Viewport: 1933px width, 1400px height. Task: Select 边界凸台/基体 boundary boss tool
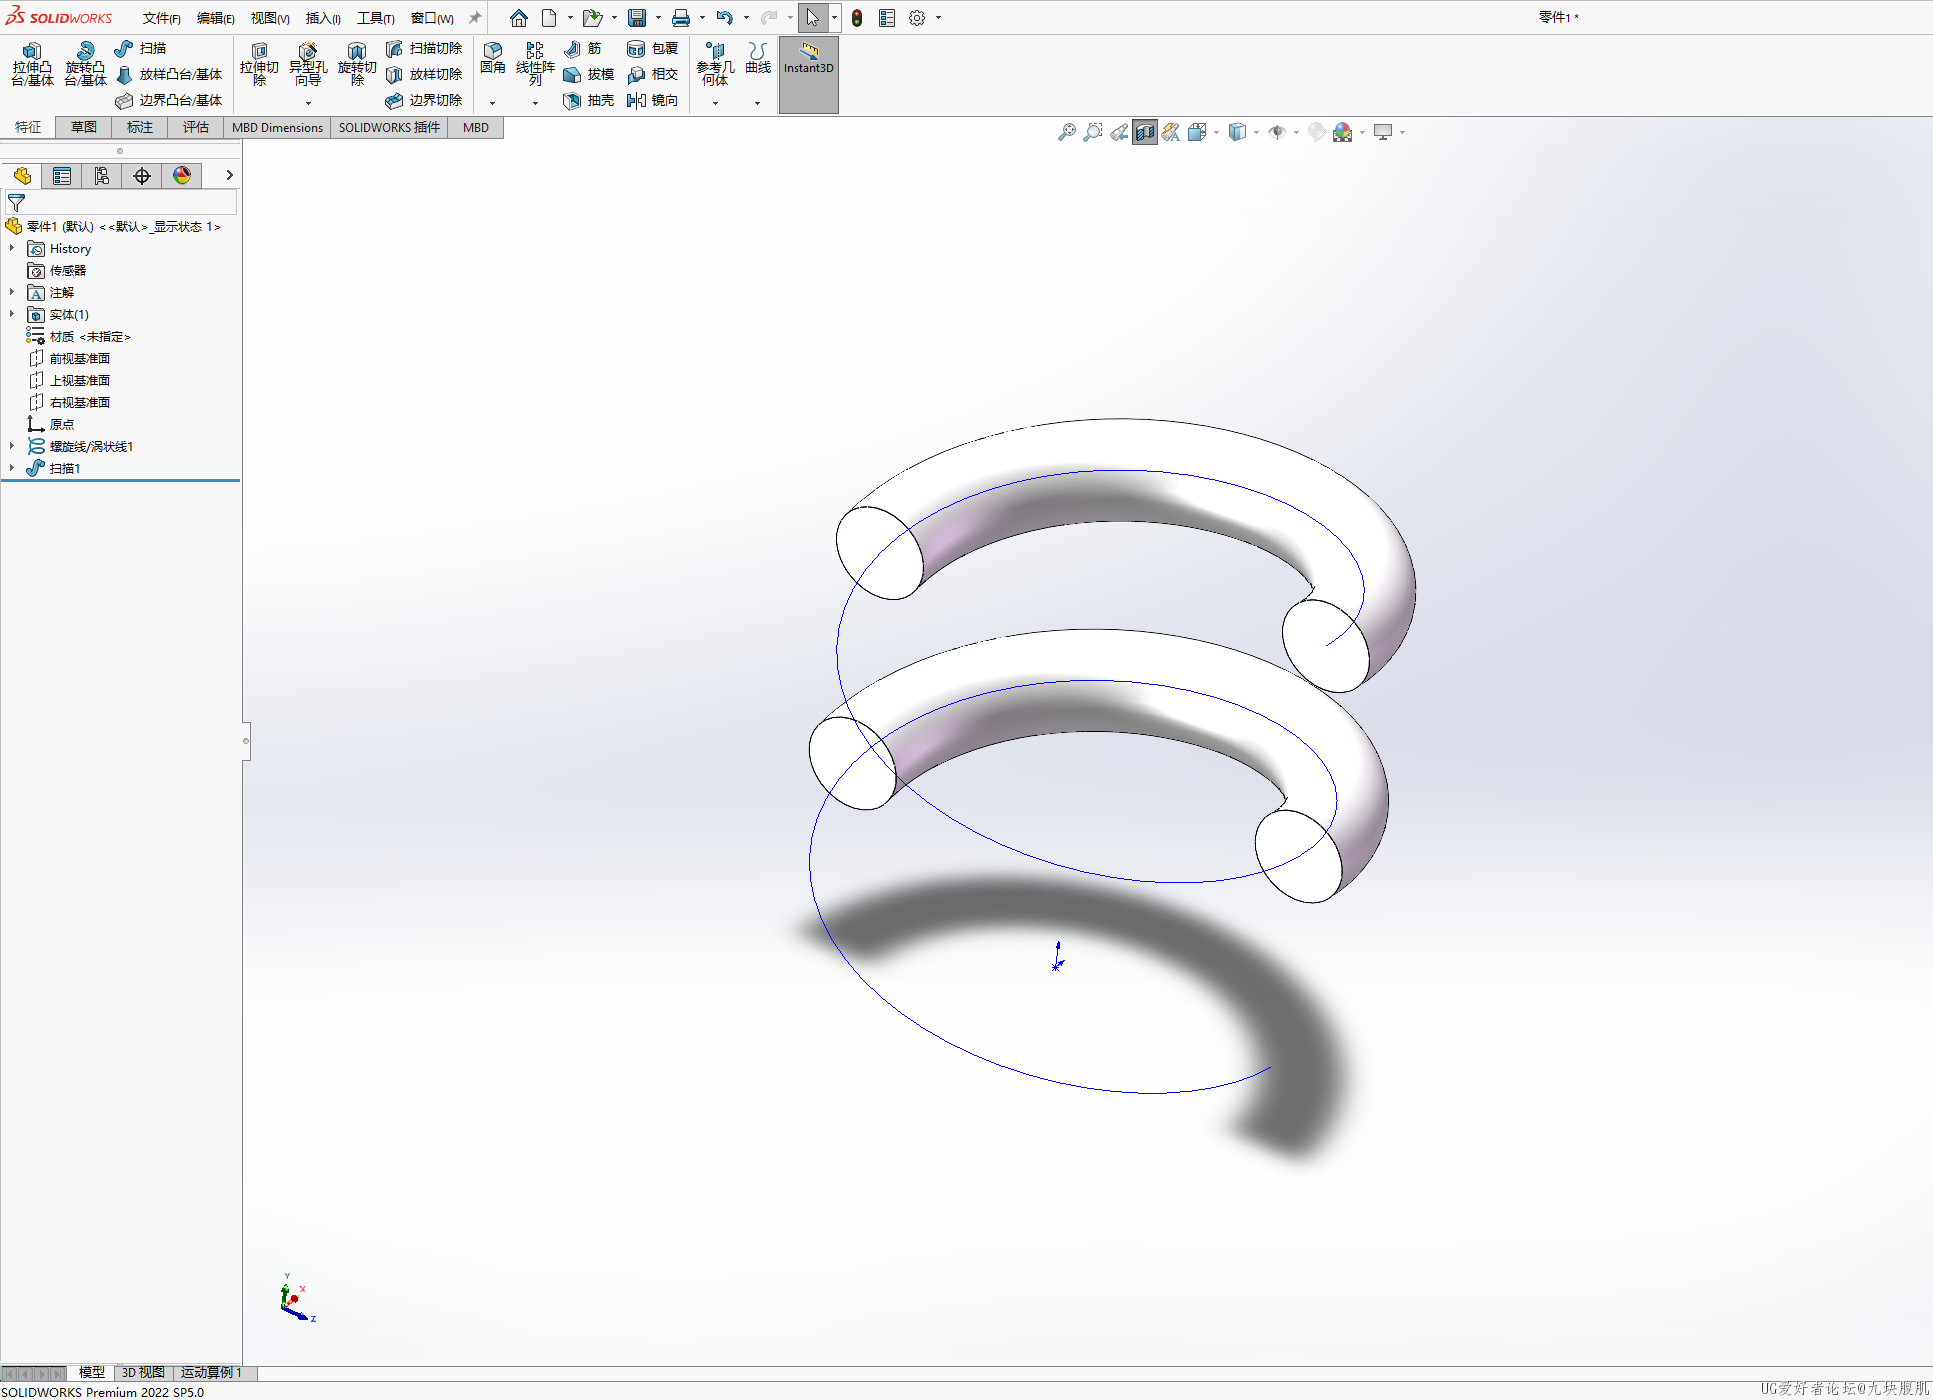tap(169, 100)
